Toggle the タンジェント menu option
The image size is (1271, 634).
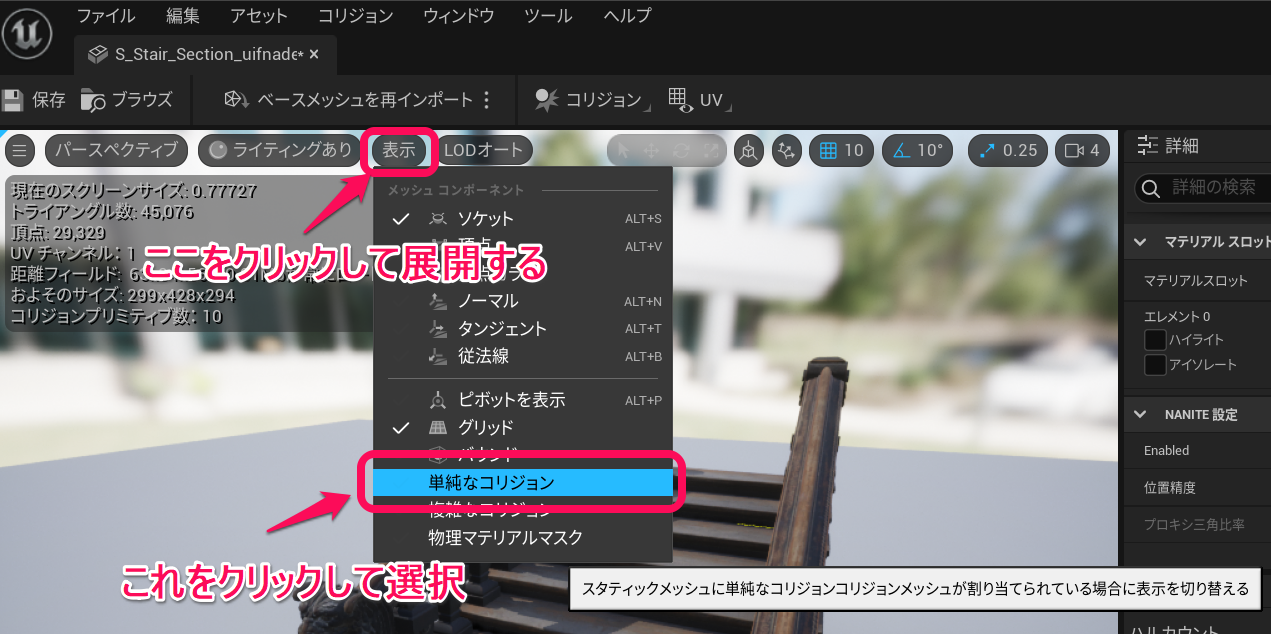[524, 328]
